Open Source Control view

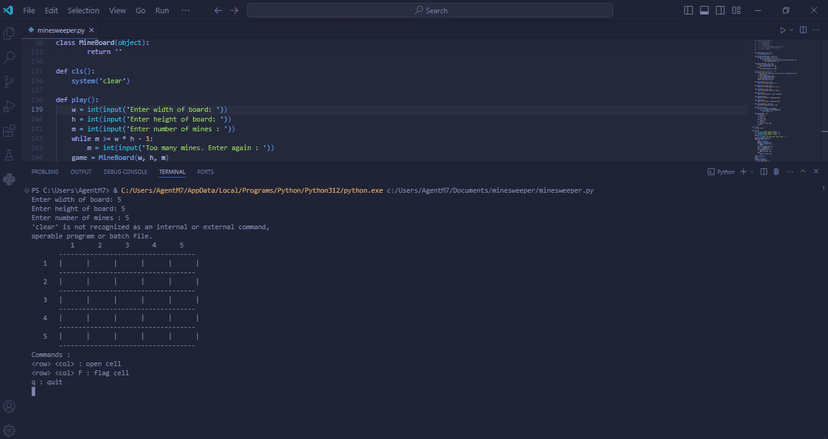pos(9,82)
